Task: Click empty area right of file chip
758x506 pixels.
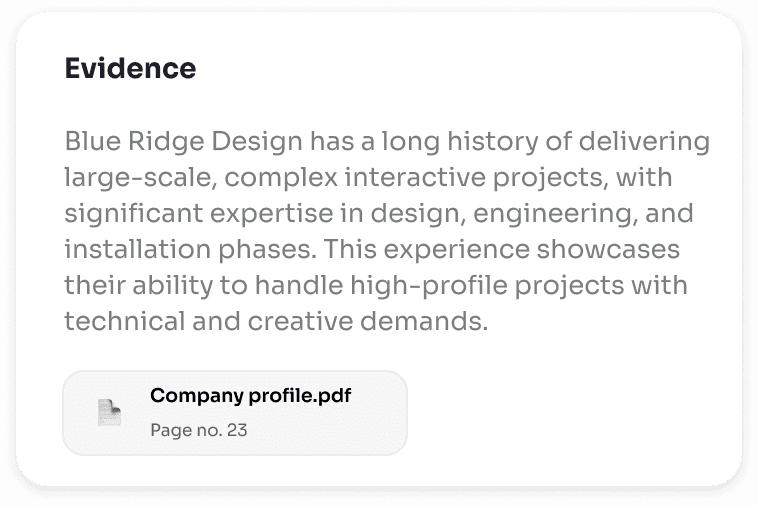Action: tap(570, 413)
